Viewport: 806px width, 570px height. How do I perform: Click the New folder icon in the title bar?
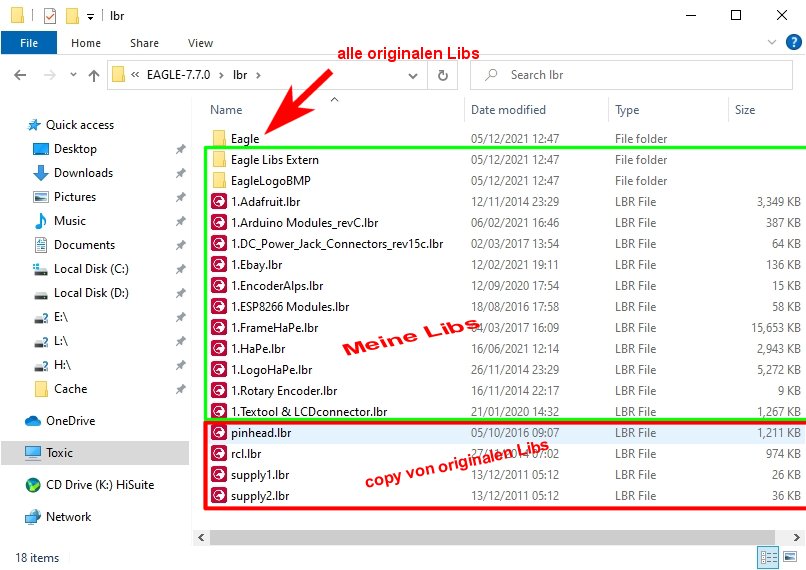pyautogui.click(x=72, y=16)
